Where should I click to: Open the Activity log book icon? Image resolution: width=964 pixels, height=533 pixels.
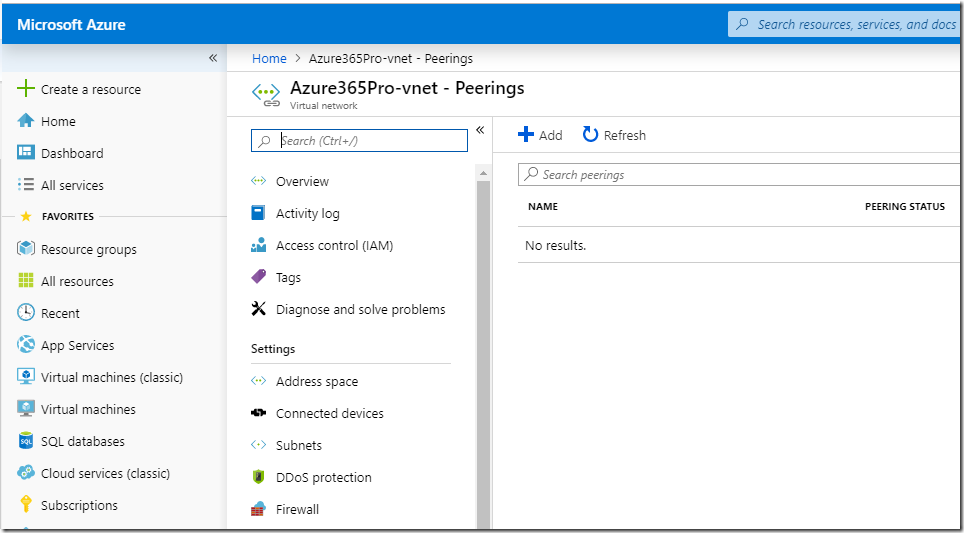[259, 213]
